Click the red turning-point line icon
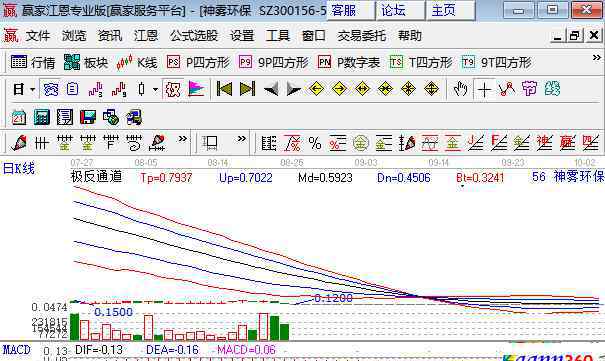The width and height of the screenshot is (605, 361). [507, 89]
